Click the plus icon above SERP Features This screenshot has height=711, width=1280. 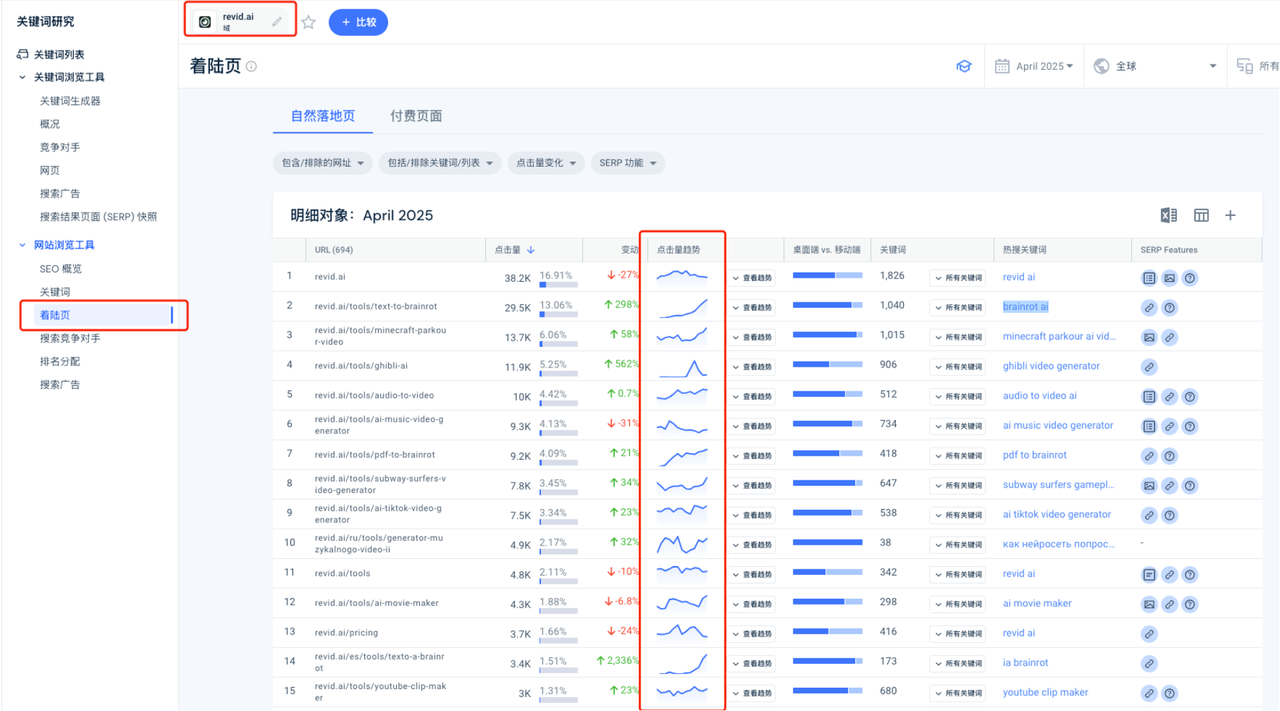tap(1230, 215)
